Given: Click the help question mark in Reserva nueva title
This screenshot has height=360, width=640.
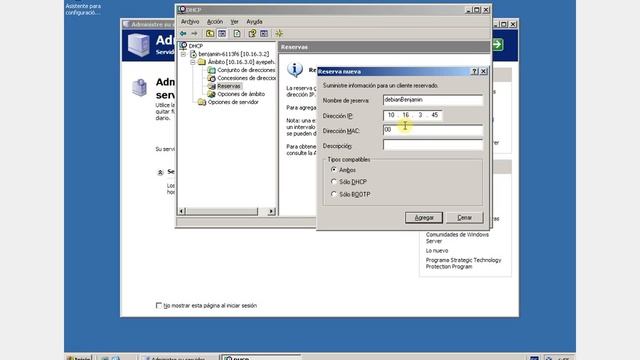Looking at the screenshot, I should [x=474, y=71].
